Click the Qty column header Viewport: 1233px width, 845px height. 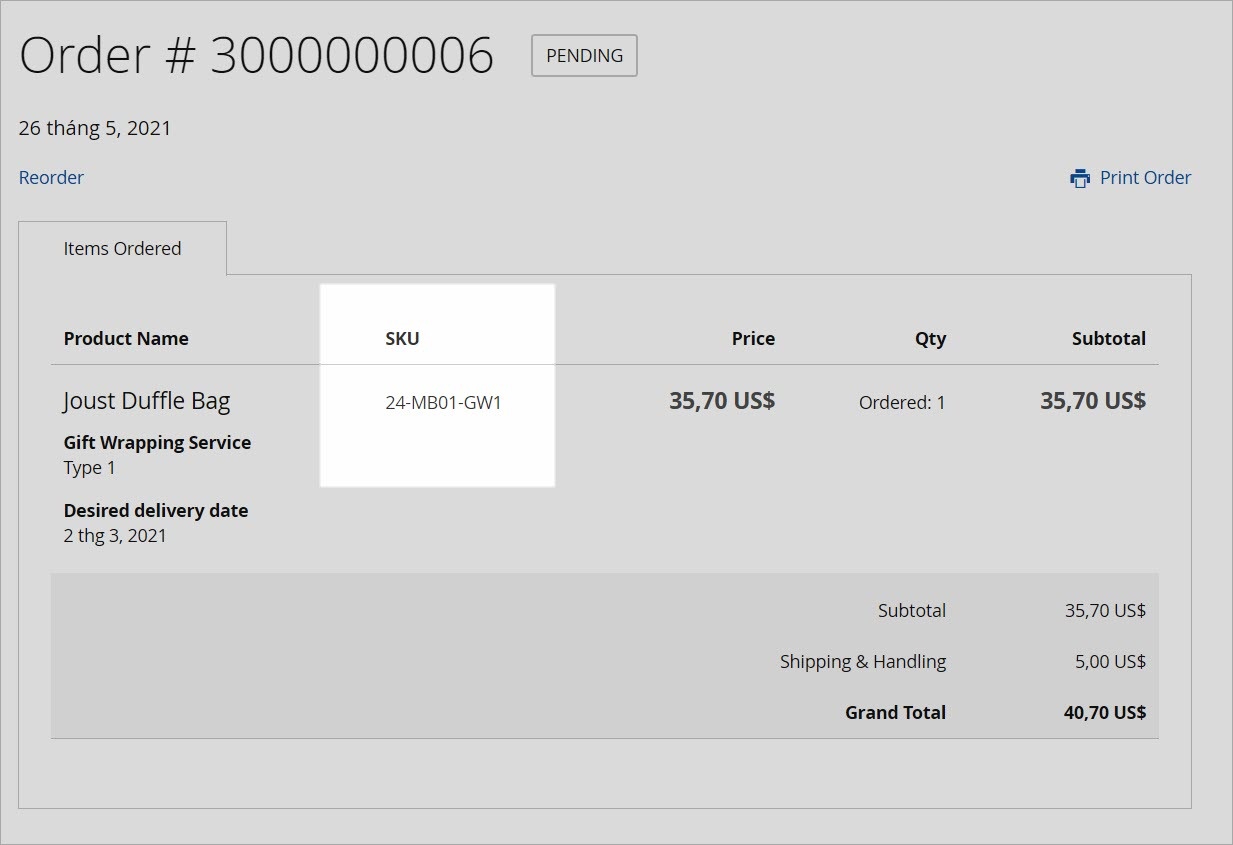930,338
